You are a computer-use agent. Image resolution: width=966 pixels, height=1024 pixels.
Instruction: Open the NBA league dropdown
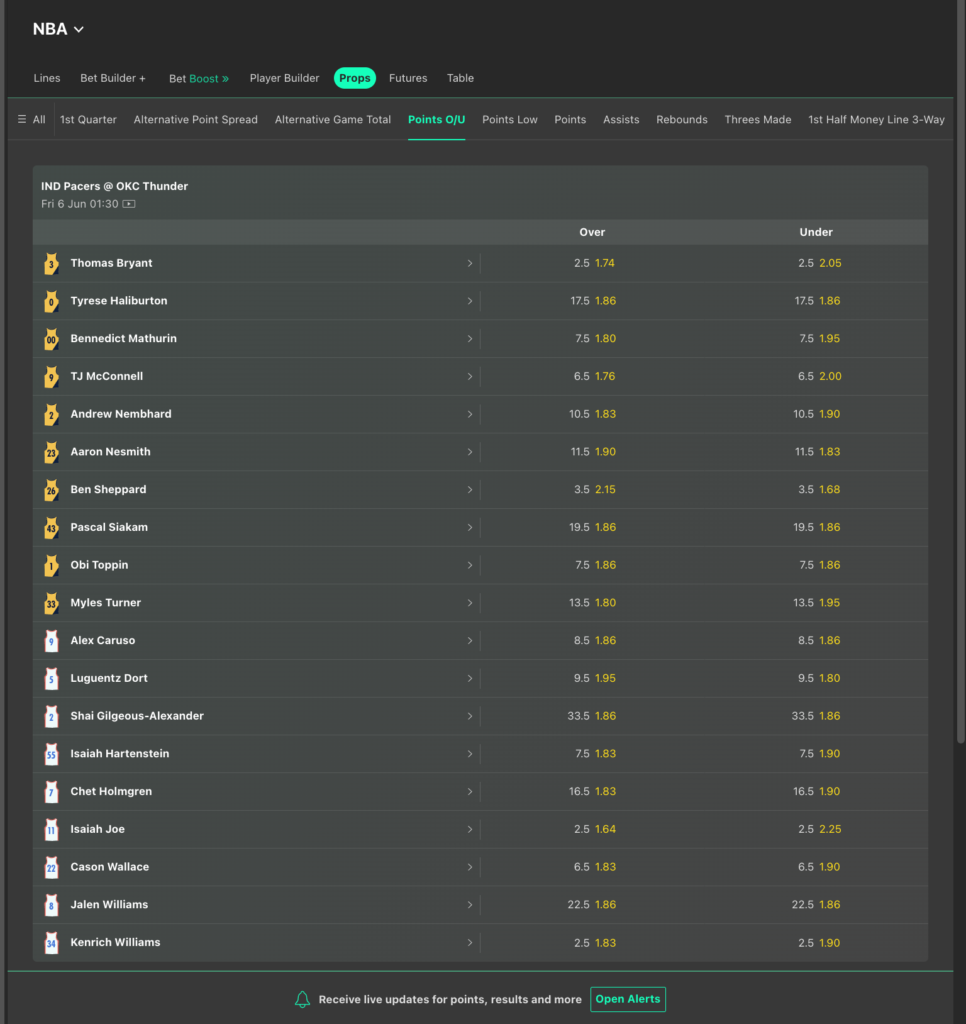58,29
